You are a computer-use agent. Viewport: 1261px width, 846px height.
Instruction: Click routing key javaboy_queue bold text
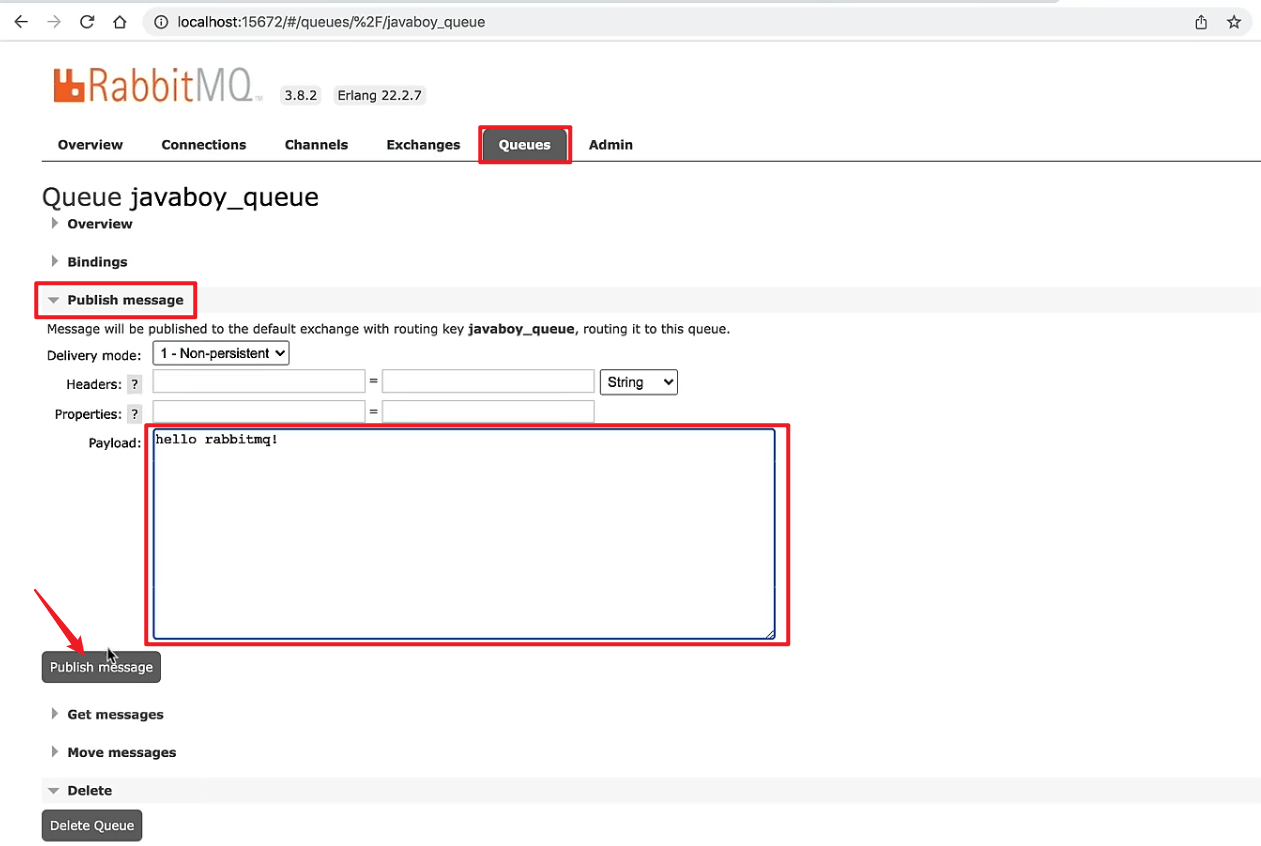521,329
